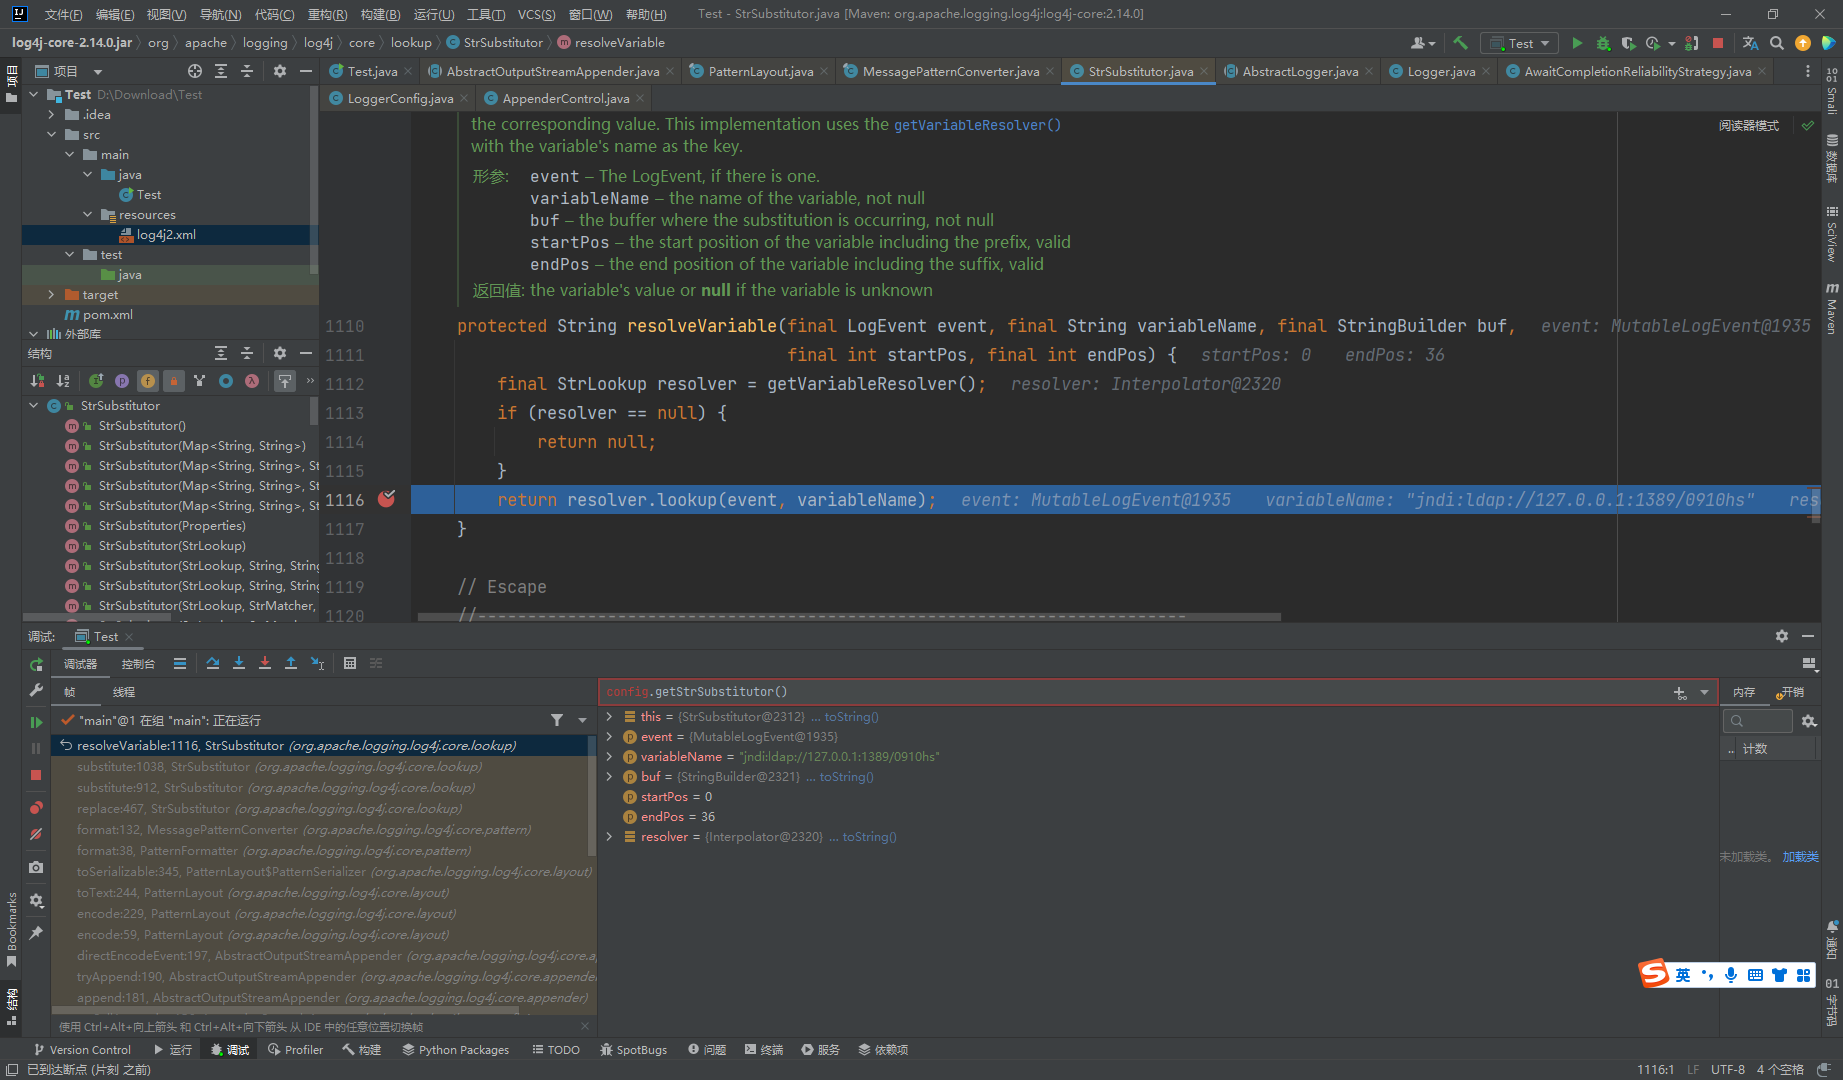This screenshot has height=1080, width=1843.
Task: Collapse the src folder in project tree
Action: point(52,135)
